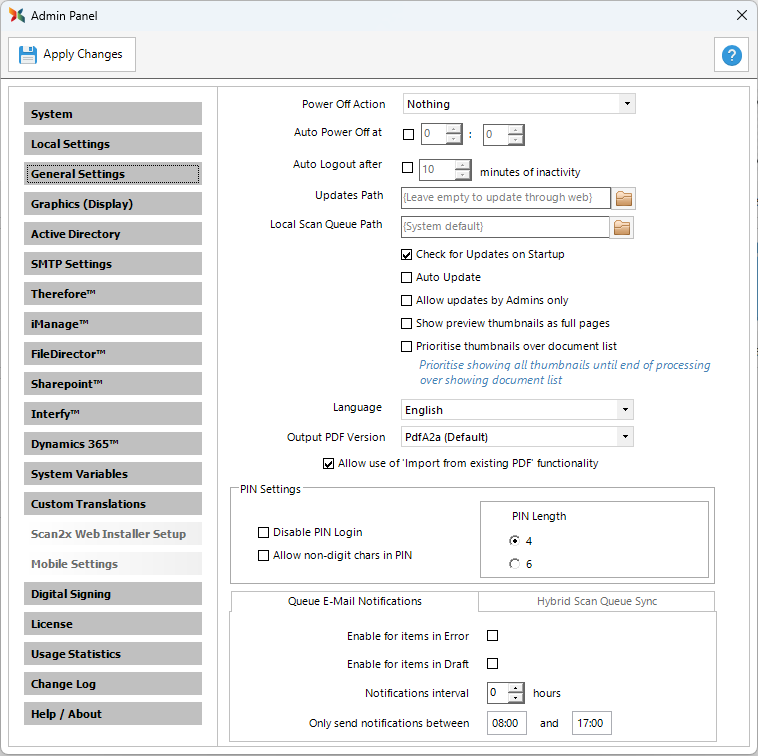This screenshot has height=756, width=758.
Task: Open Active Directory section
Action: pyautogui.click(x=113, y=233)
